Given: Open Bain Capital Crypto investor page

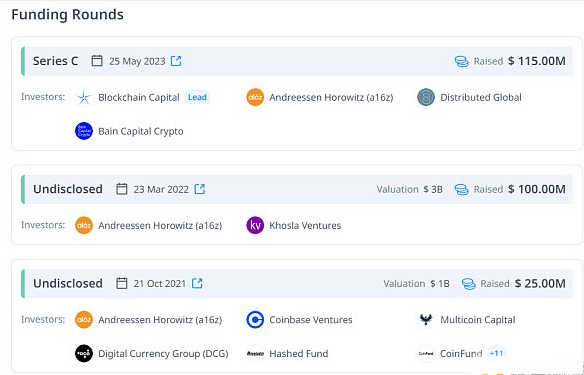Looking at the screenshot, I should click(141, 131).
